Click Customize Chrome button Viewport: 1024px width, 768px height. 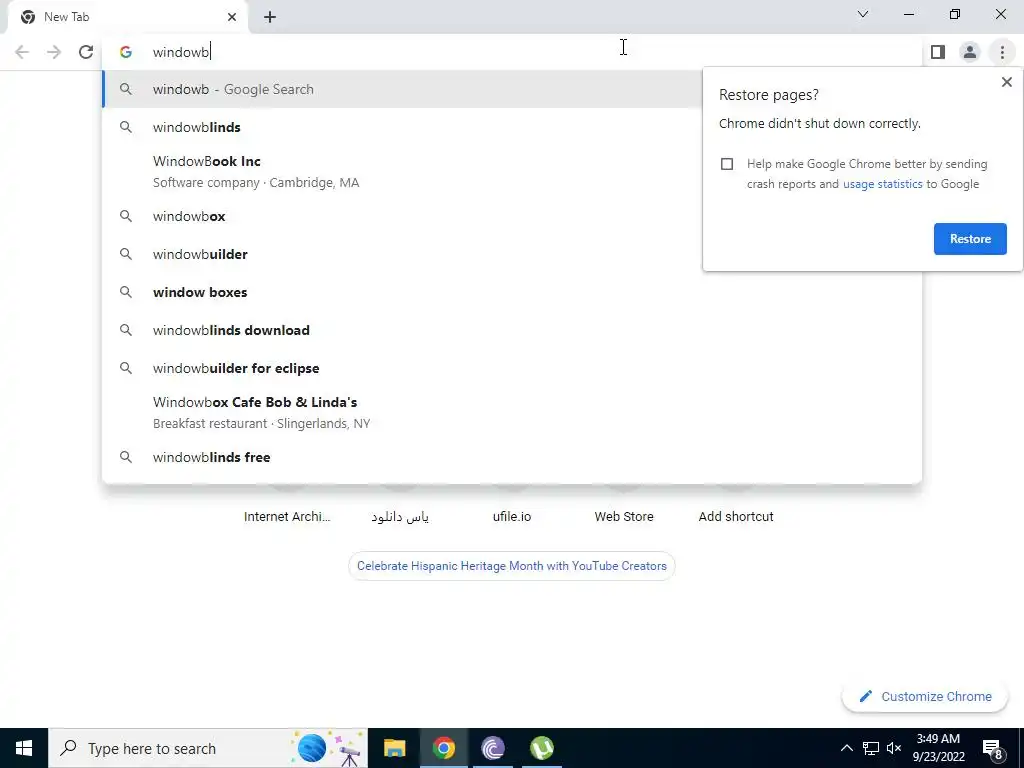pyautogui.click(x=925, y=696)
